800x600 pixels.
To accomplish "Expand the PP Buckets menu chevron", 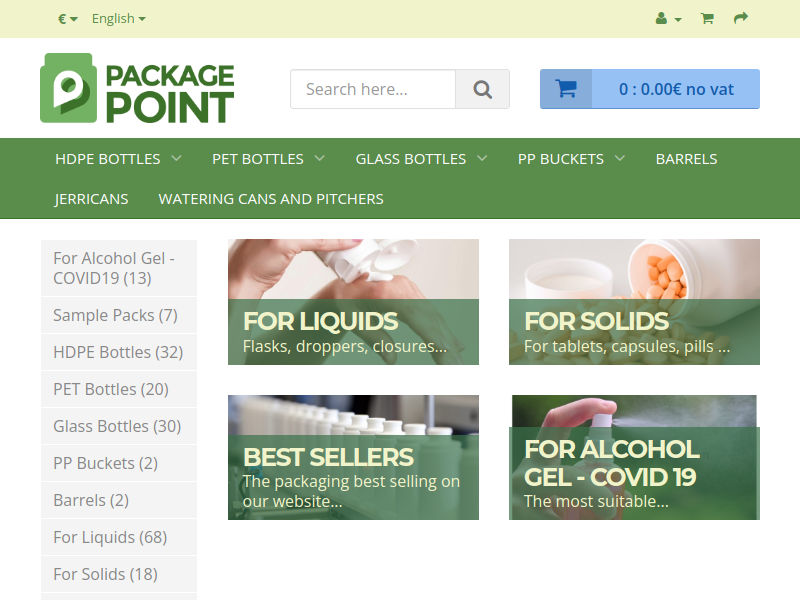I will tap(620, 158).
